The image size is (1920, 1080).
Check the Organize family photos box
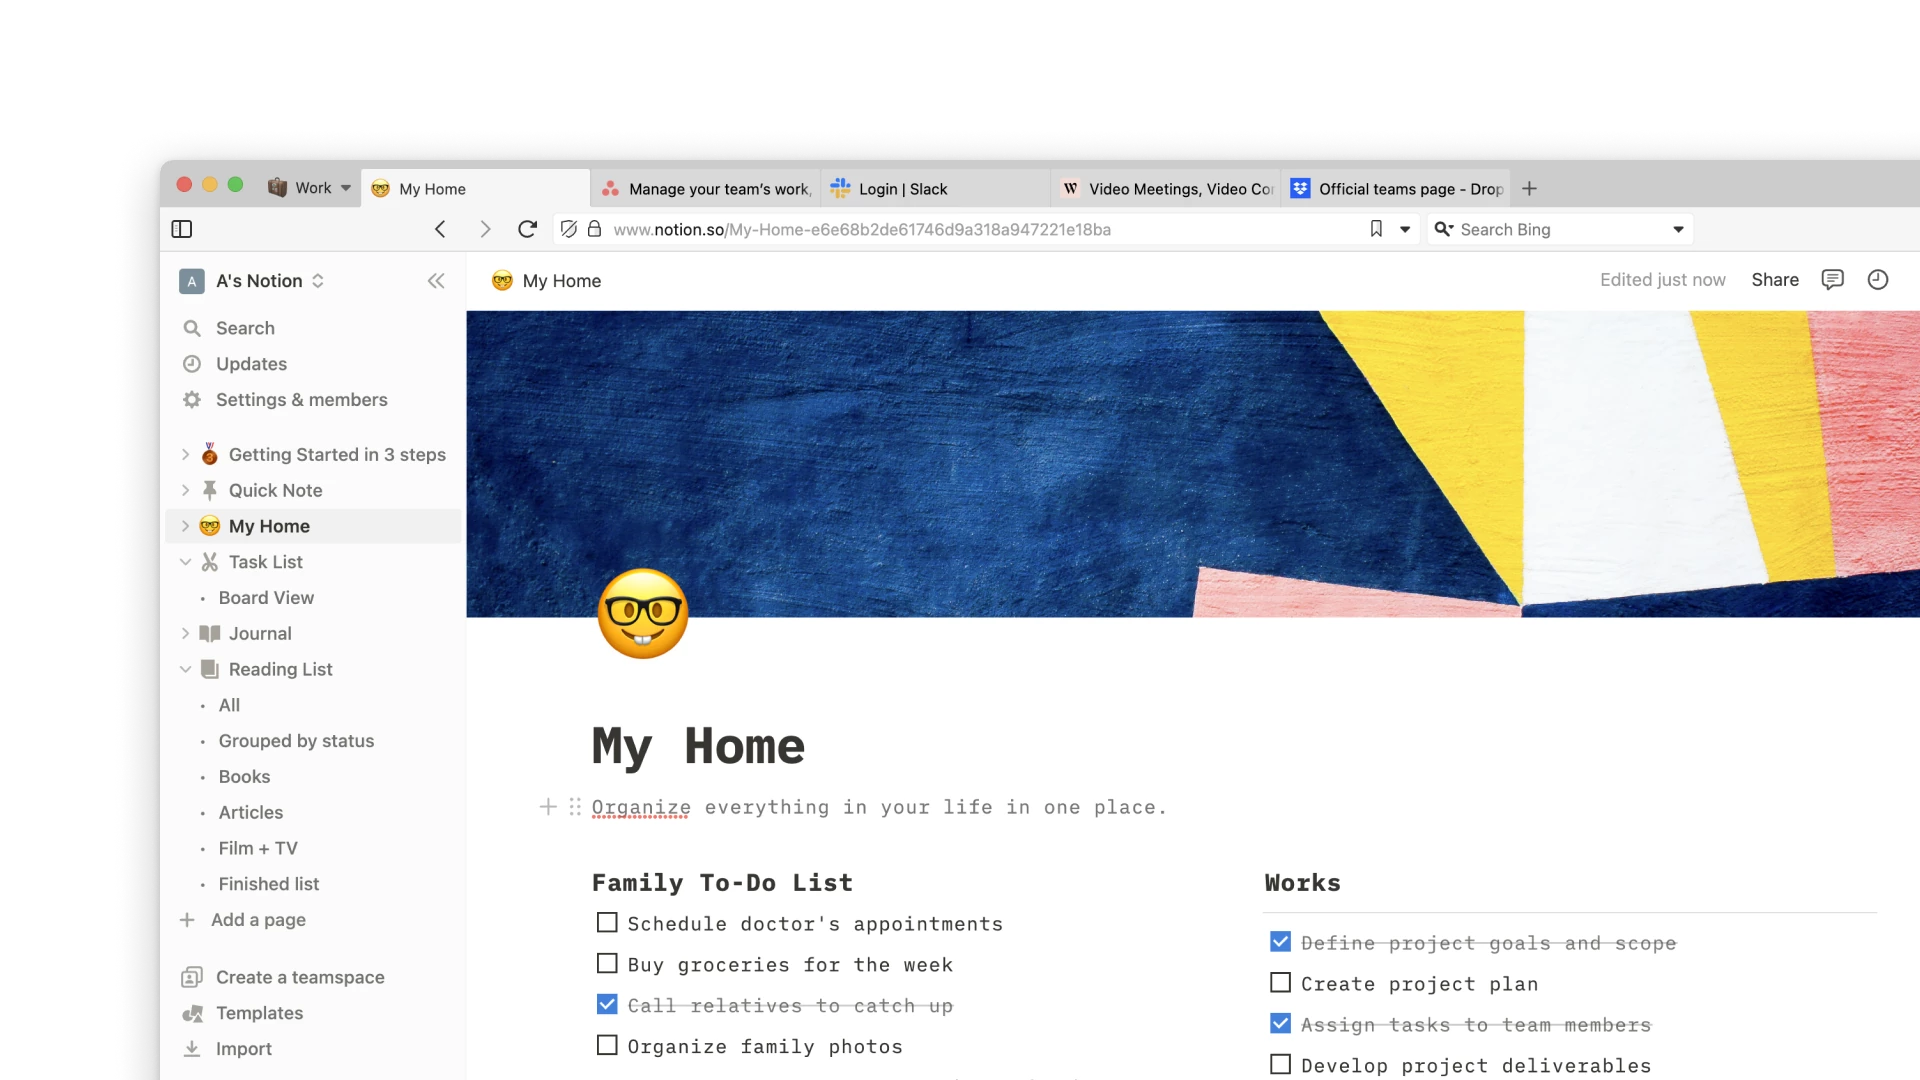(x=607, y=1045)
